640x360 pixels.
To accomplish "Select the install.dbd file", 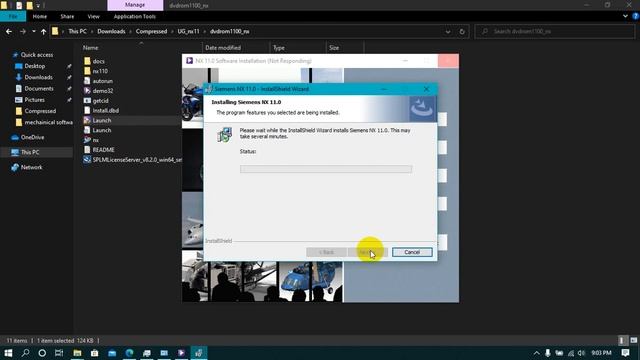I will click(105, 110).
